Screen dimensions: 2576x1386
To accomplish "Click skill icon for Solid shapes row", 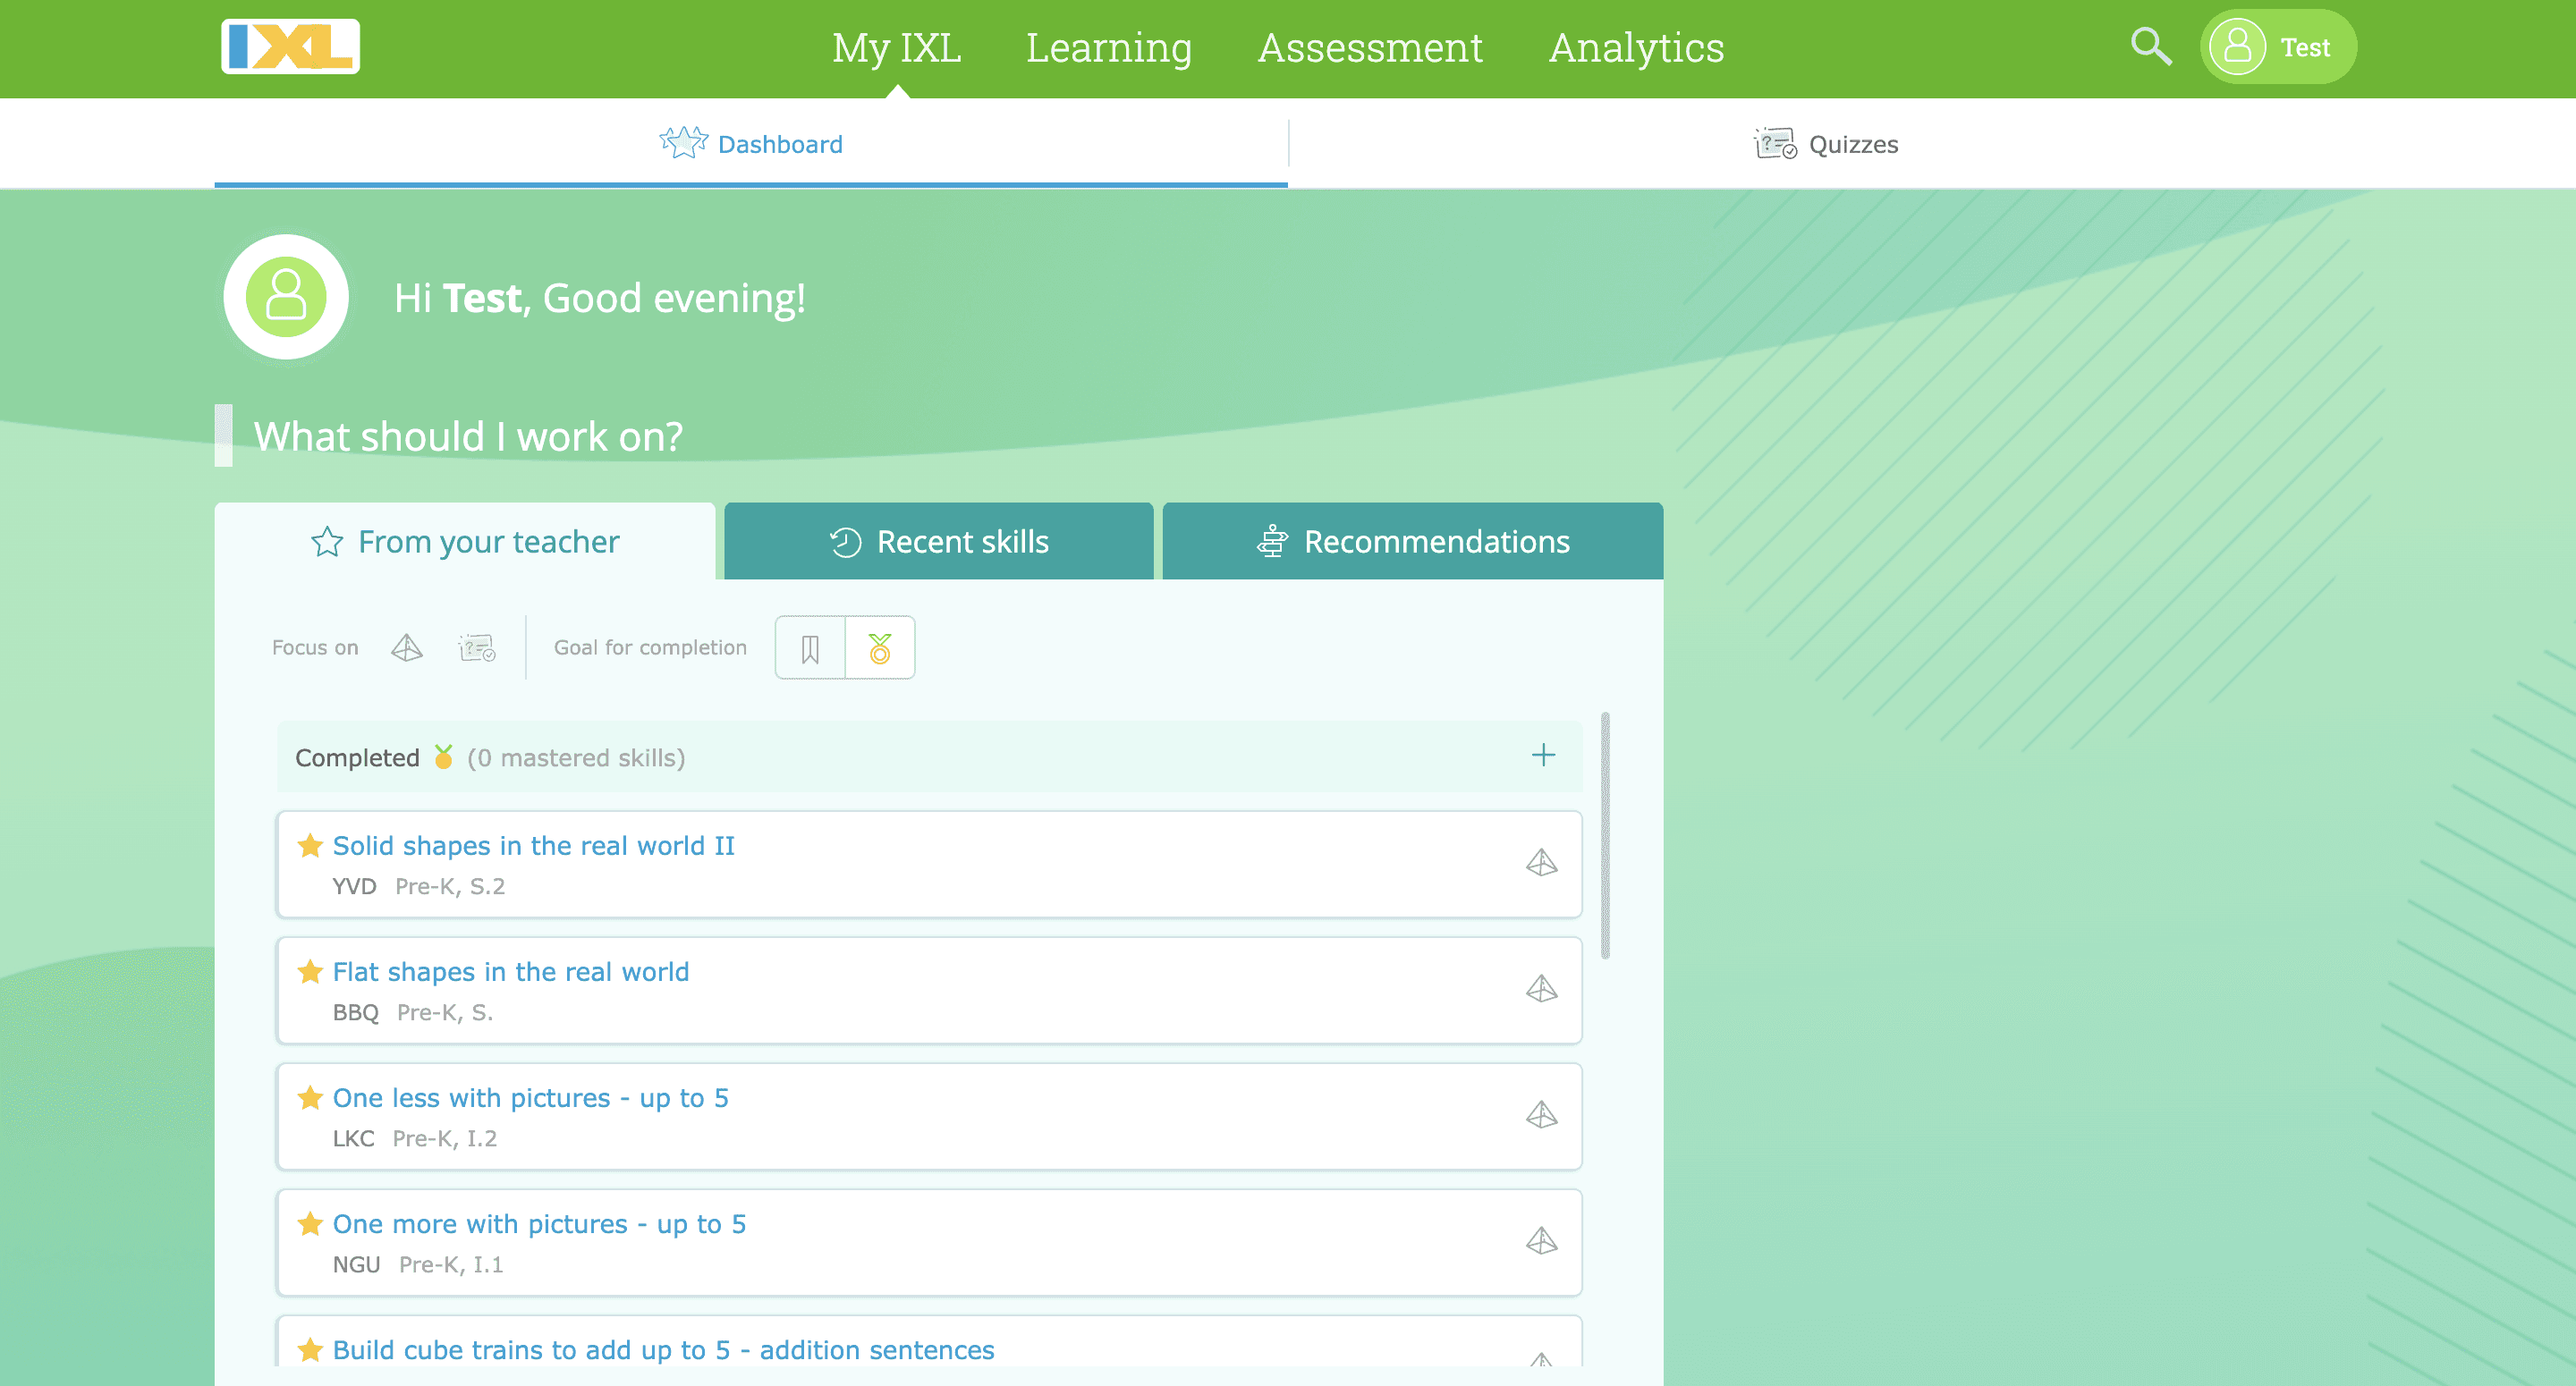I will pyautogui.click(x=1541, y=863).
